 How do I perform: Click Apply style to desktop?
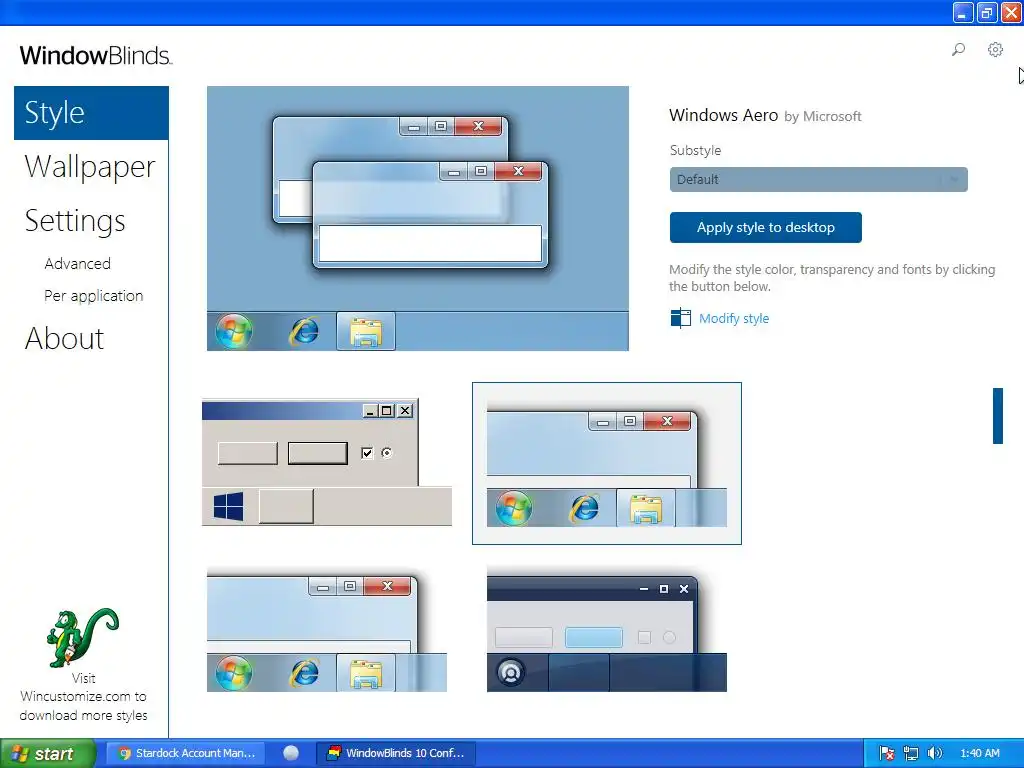tap(765, 227)
